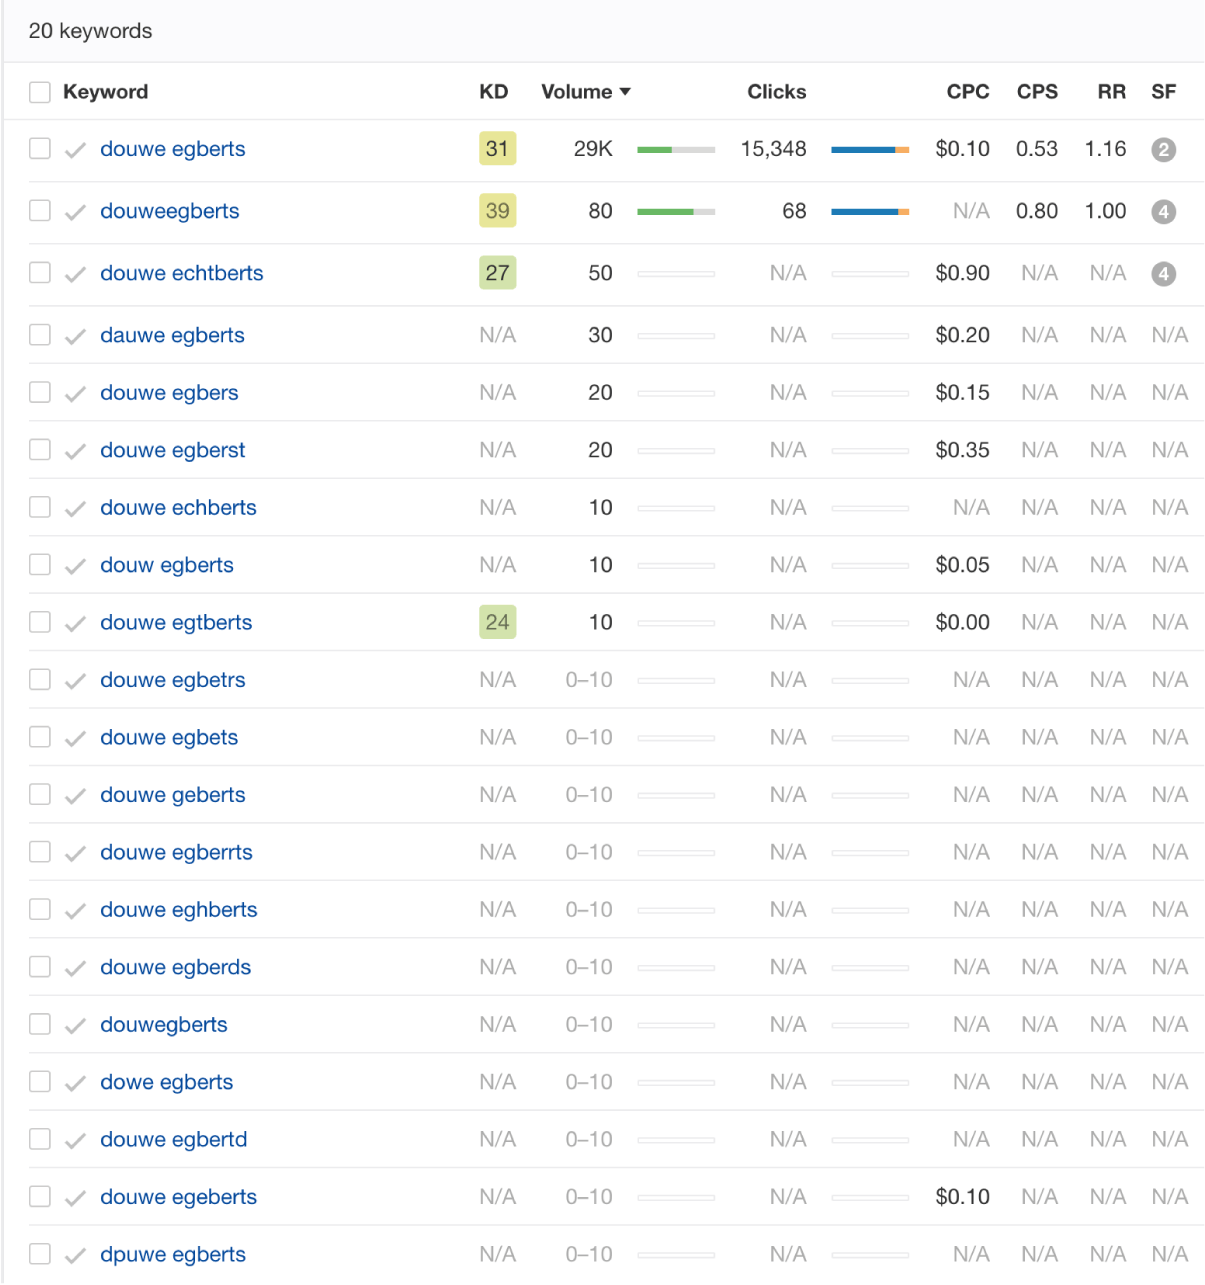
Task: Open the dpuwe egberts keyword link
Action: pos(173,1254)
